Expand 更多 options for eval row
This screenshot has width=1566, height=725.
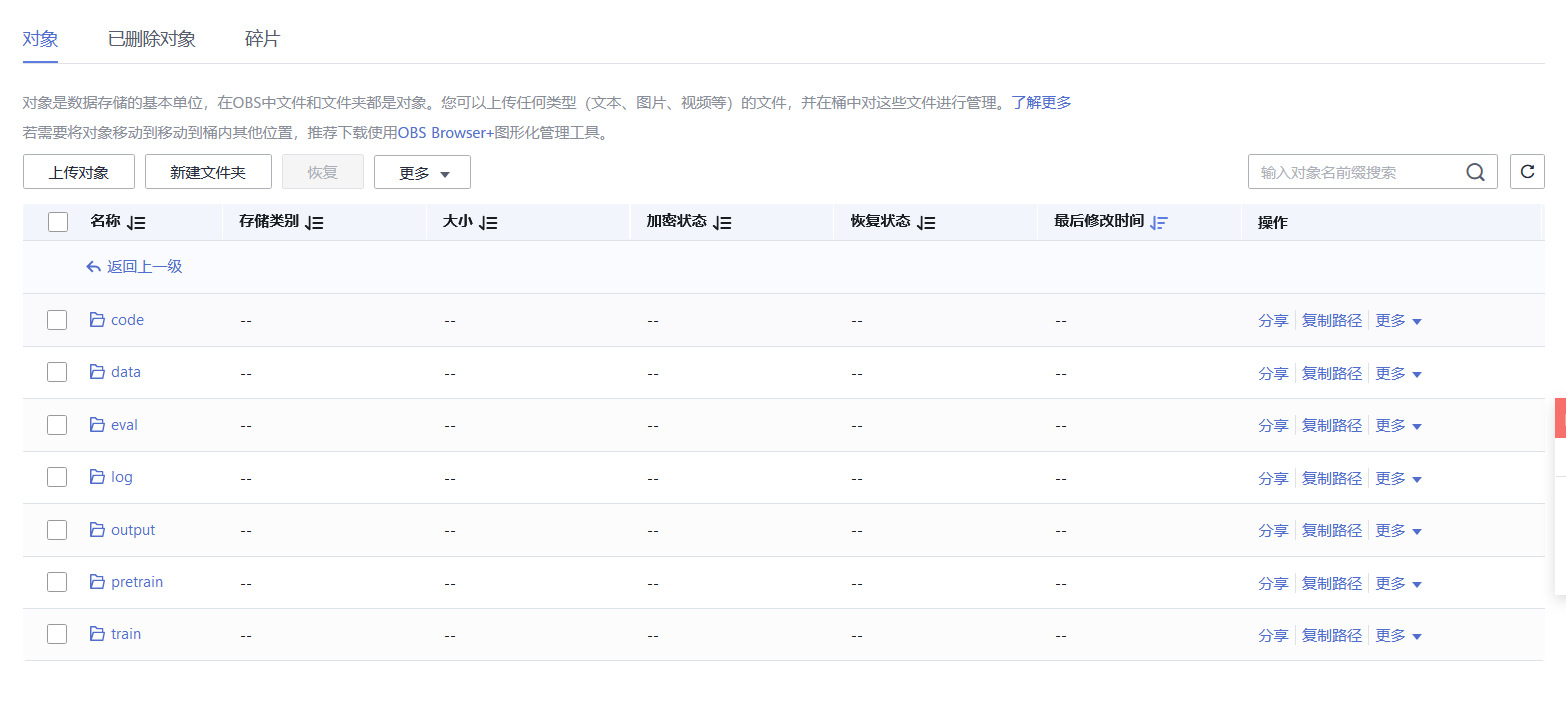(1399, 426)
